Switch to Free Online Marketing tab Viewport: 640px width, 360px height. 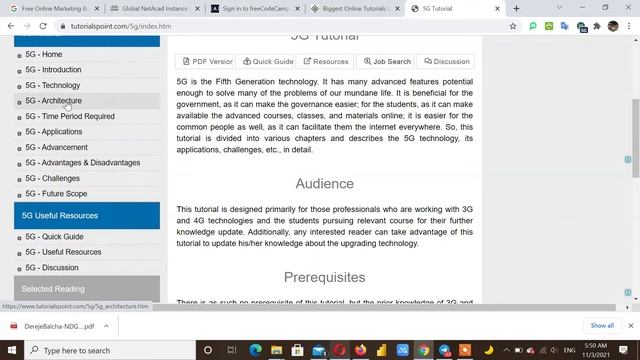pos(54,9)
